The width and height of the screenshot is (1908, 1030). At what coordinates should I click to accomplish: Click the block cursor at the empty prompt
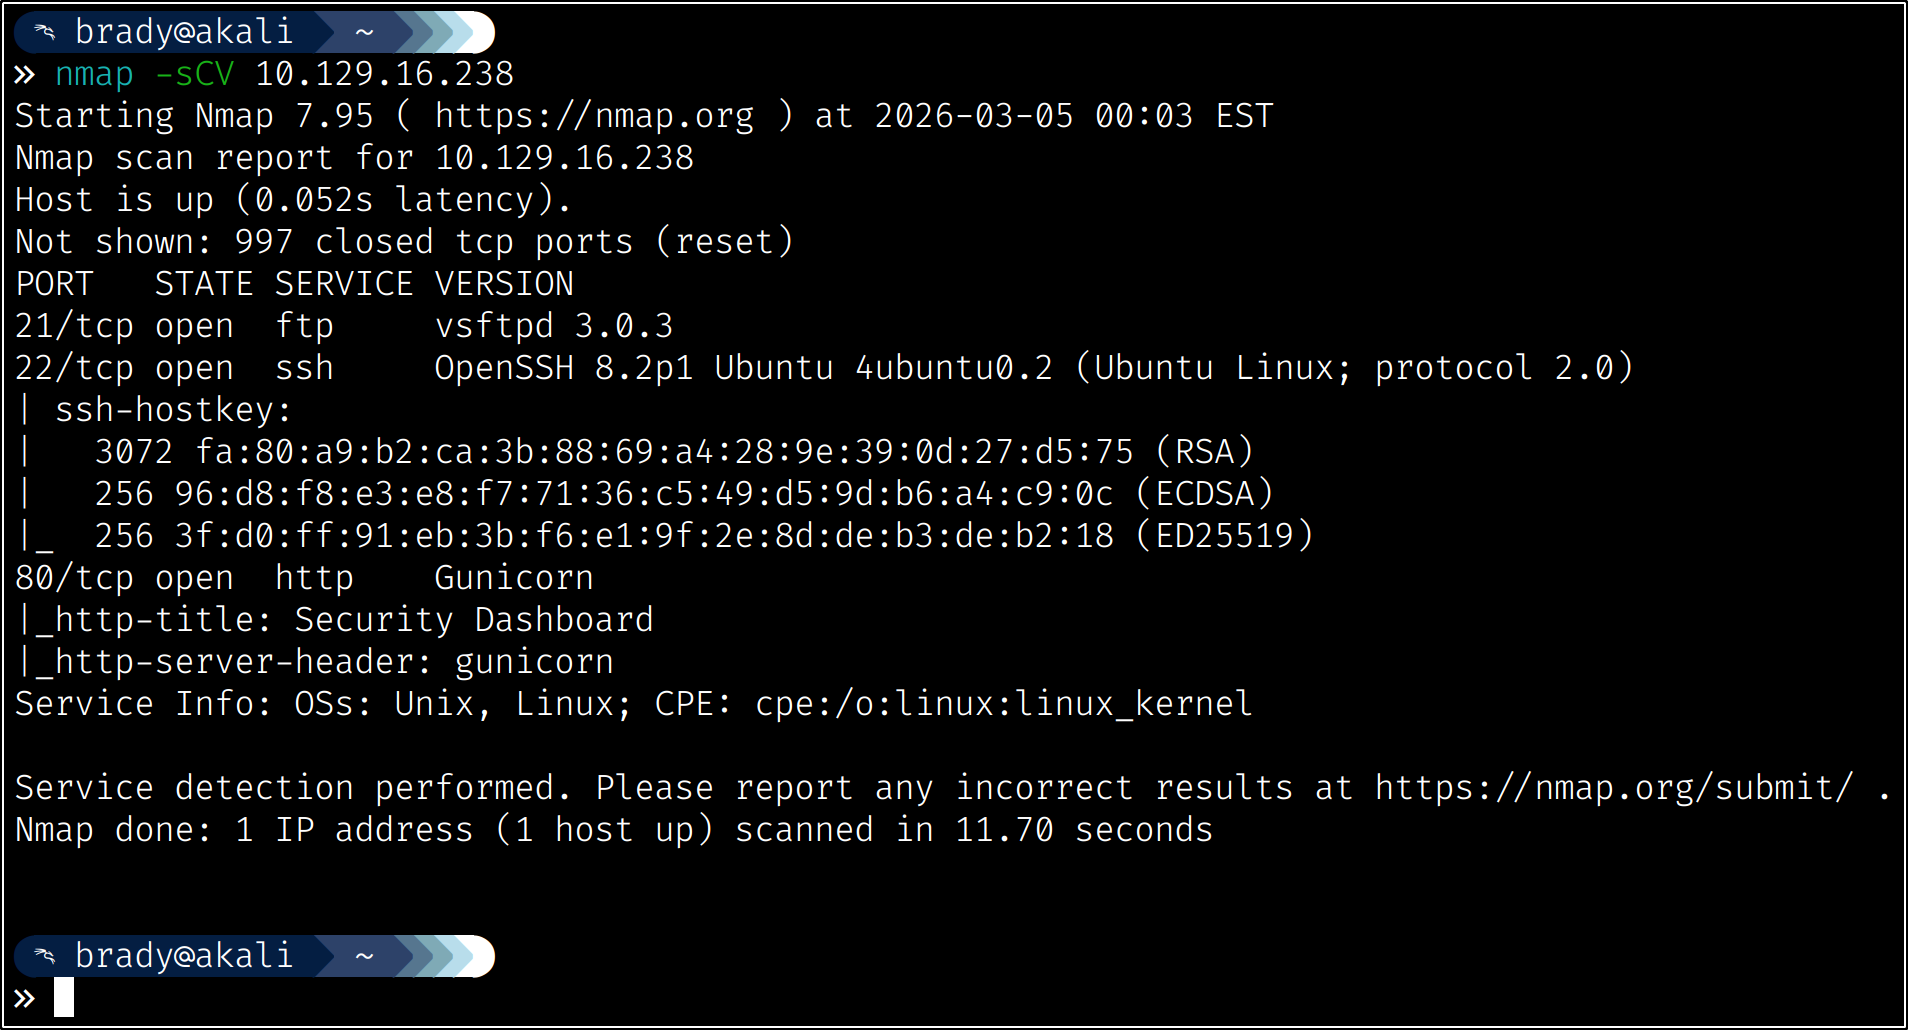coord(64,998)
